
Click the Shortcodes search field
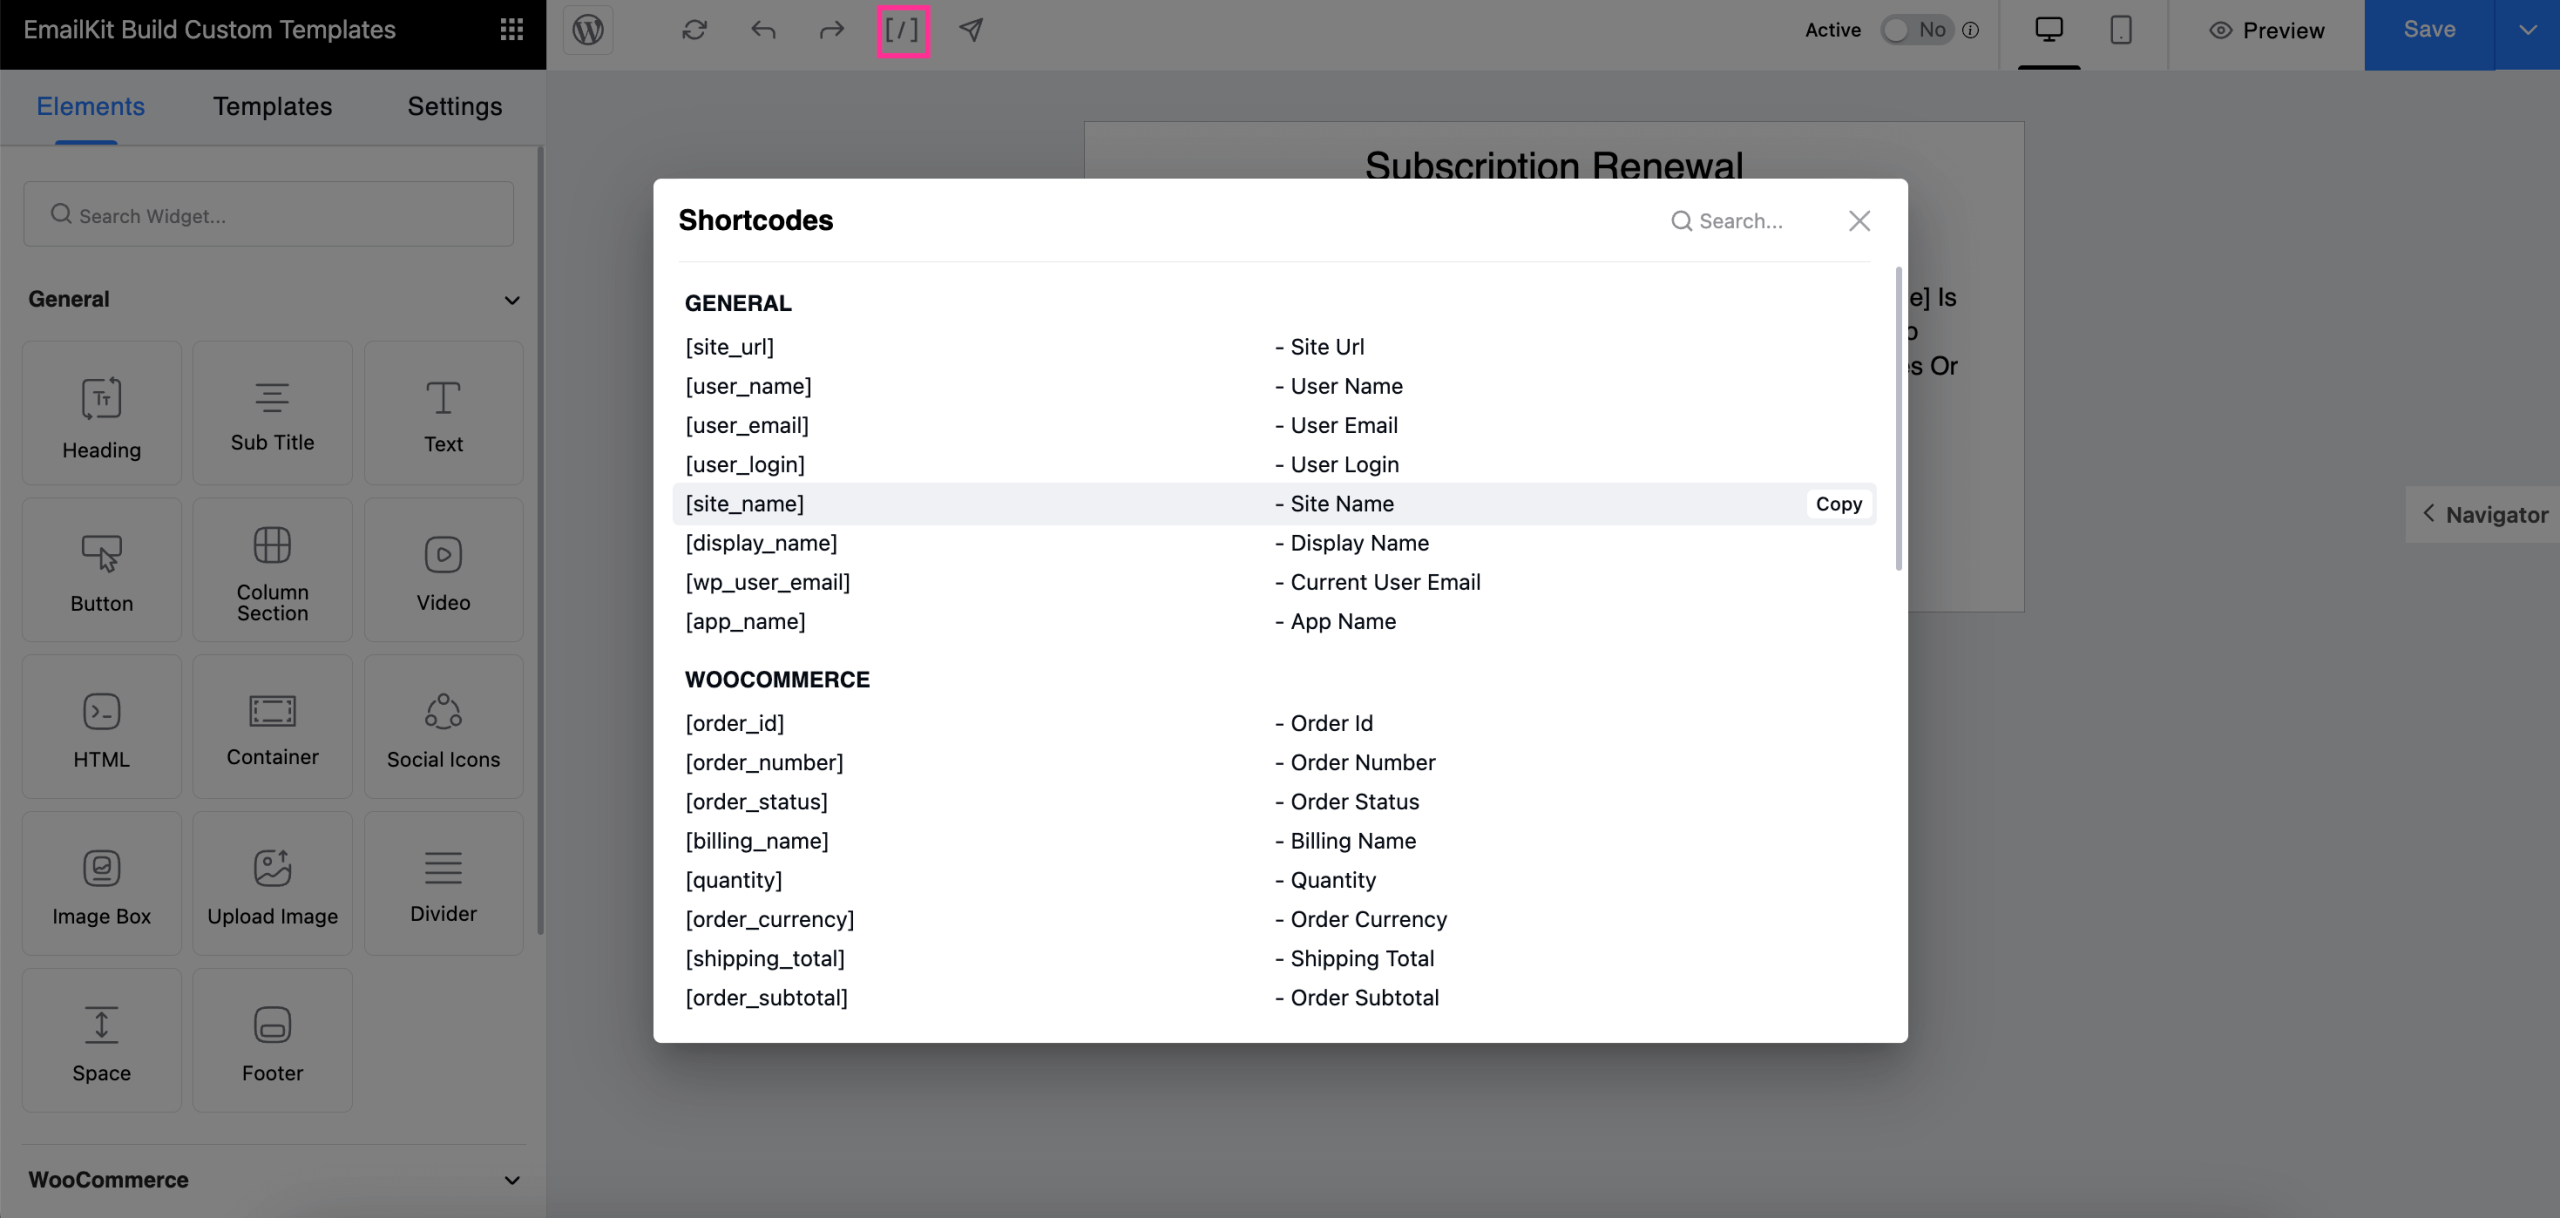pos(1740,221)
